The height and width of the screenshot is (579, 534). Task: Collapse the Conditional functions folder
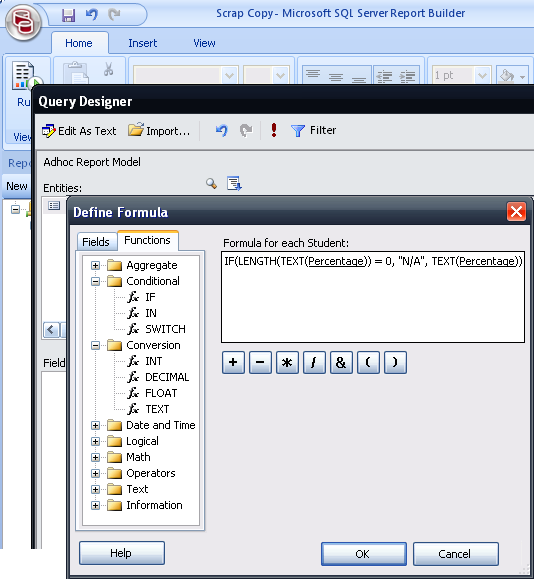click(95, 281)
